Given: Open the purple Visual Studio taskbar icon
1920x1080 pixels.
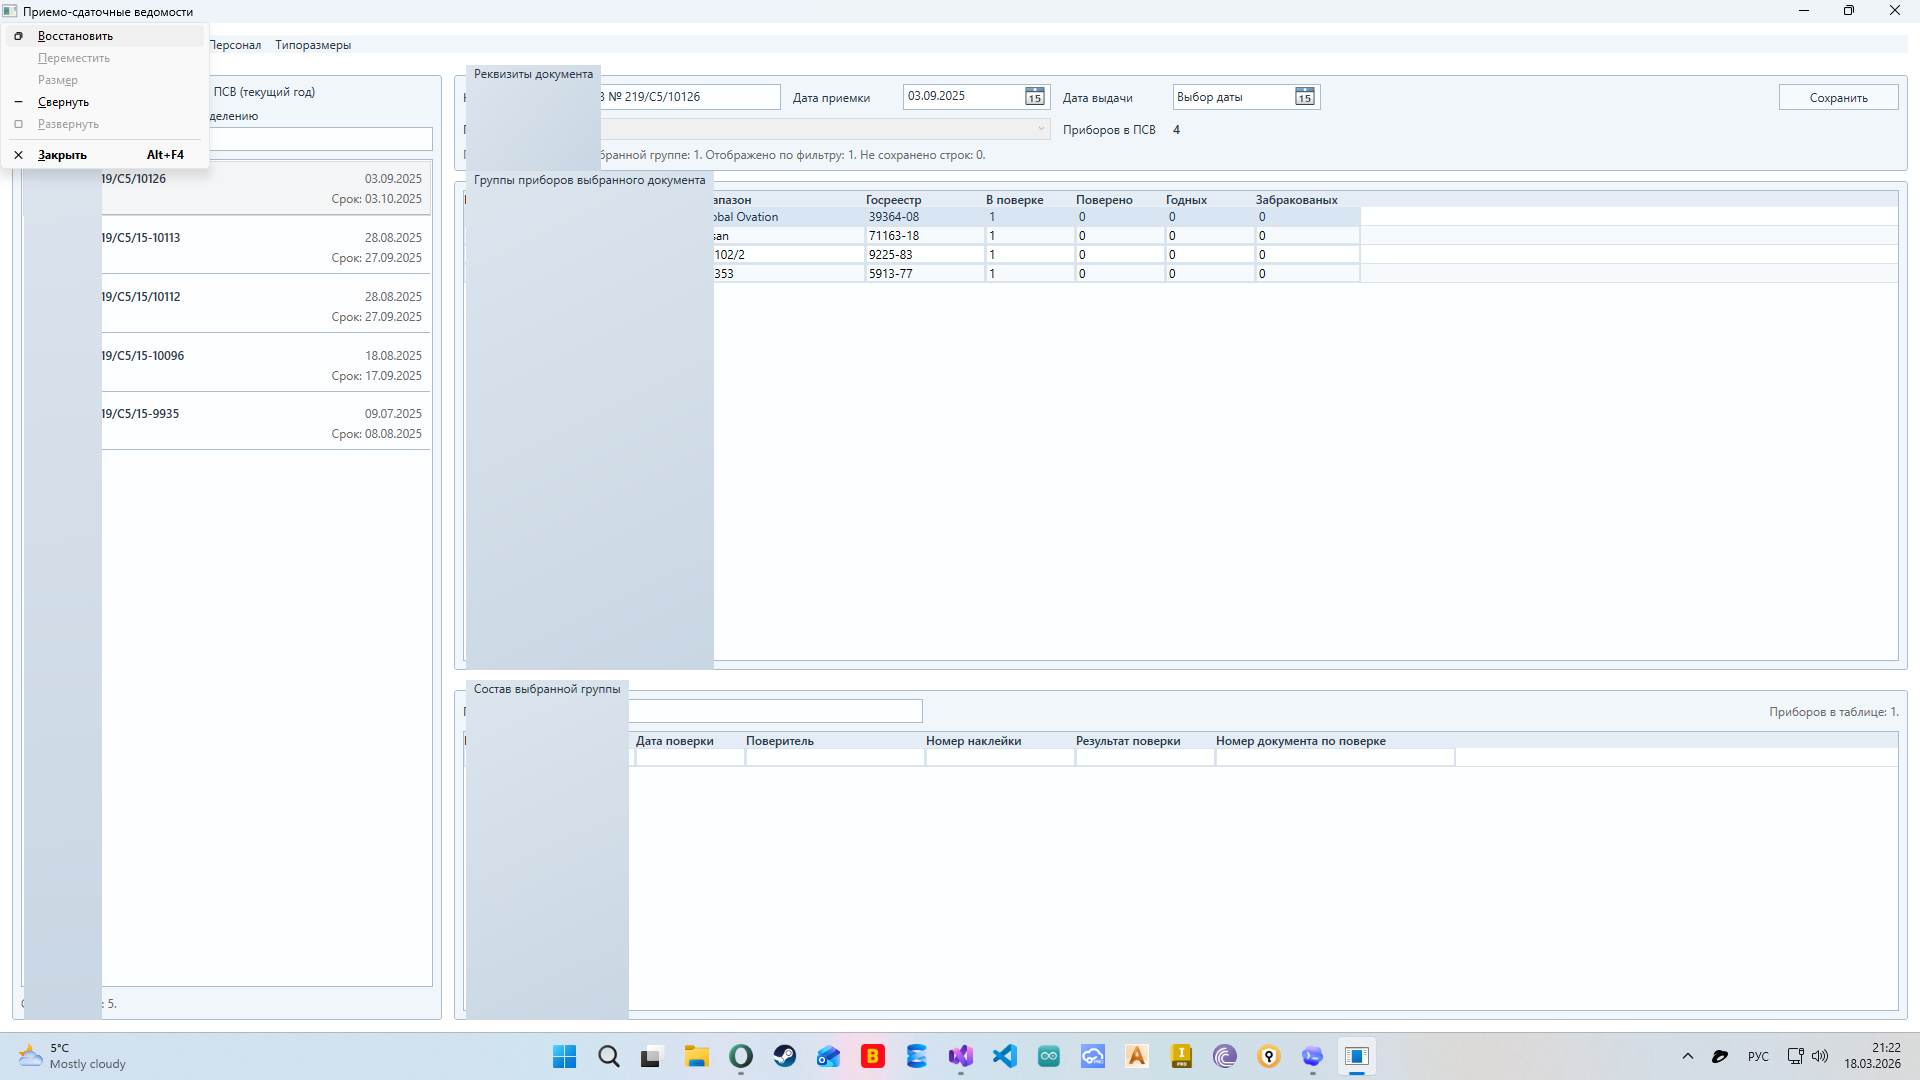Looking at the screenshot, I should pyautogui.click(x=961, y=1056).
